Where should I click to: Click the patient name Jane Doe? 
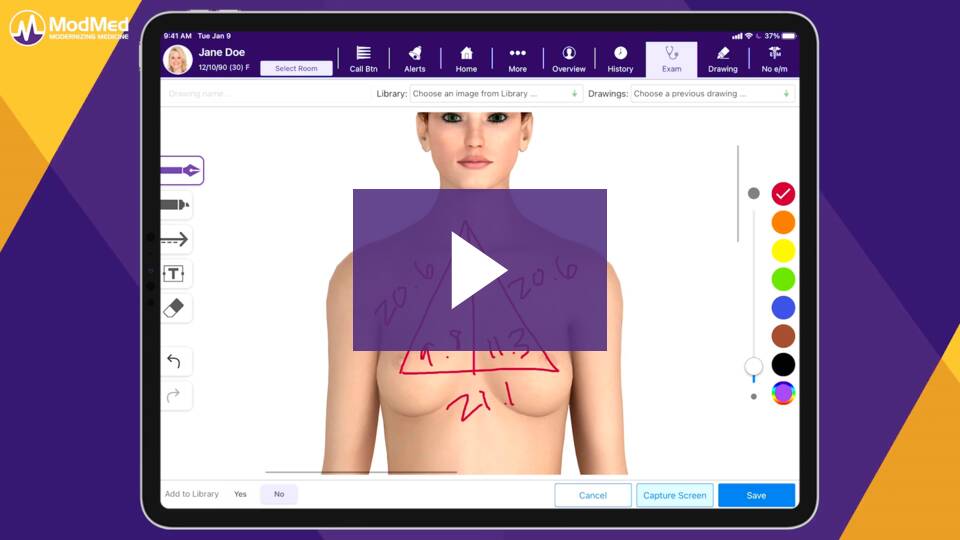pos(222,53)
